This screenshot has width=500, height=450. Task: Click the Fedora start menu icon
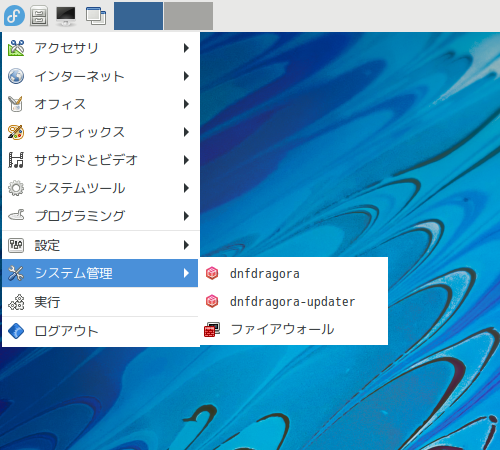14,16
